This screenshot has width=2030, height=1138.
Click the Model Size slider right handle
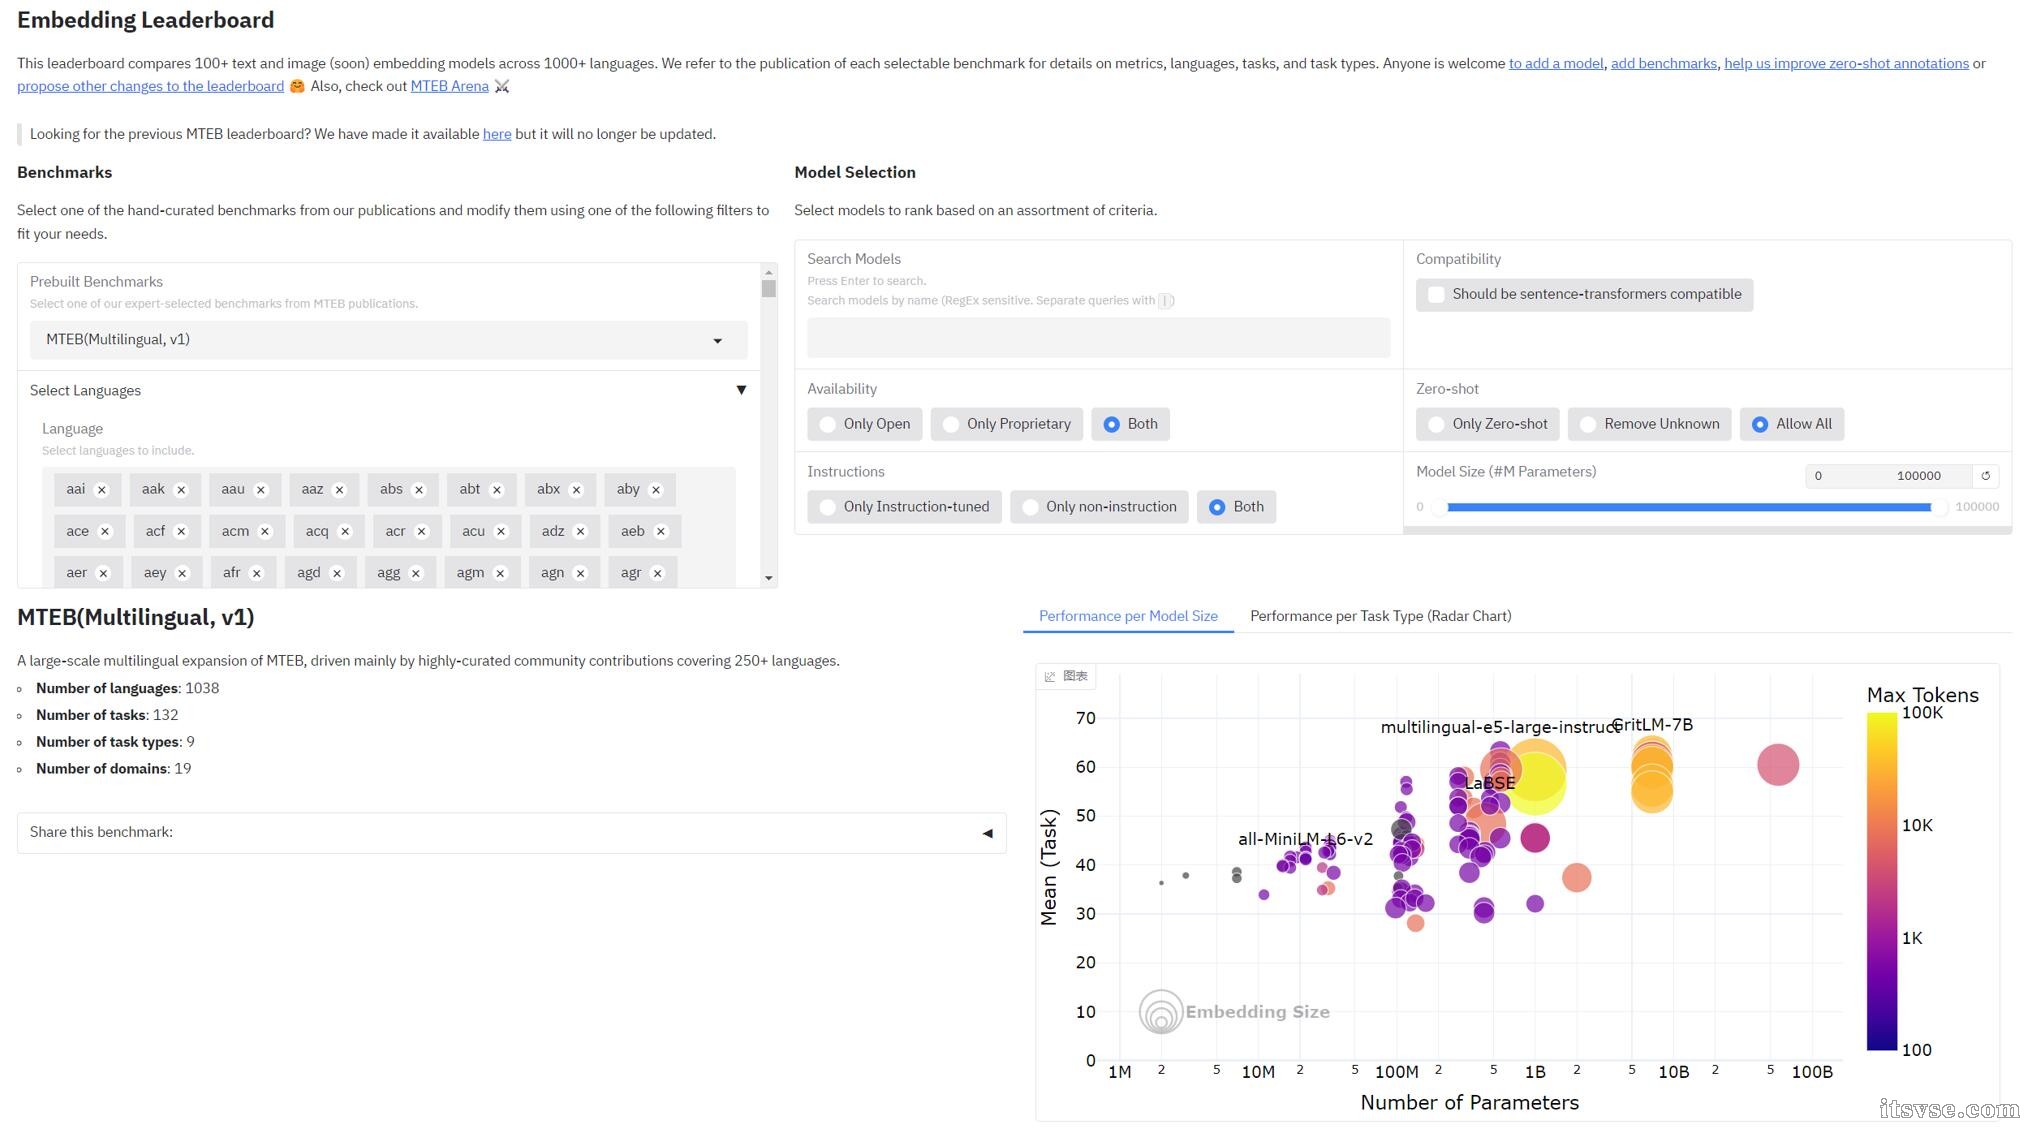click(1939, 508)
